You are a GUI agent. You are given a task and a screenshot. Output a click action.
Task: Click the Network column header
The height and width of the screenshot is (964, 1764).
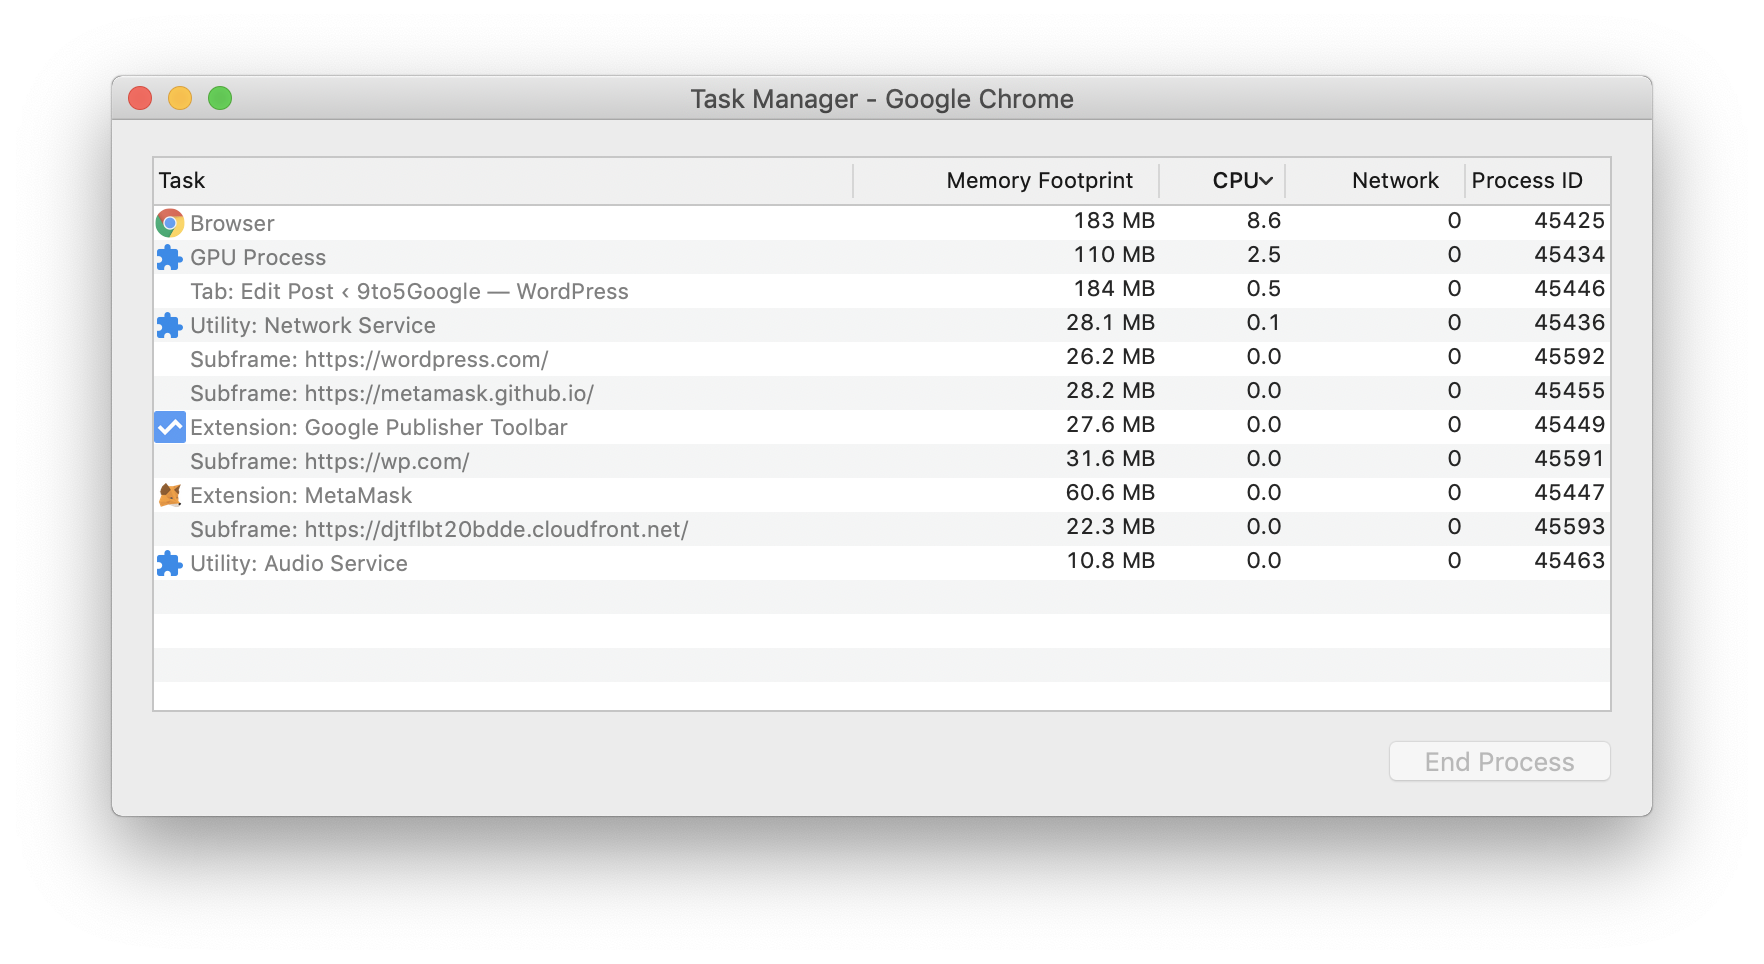coord(1395,180)
